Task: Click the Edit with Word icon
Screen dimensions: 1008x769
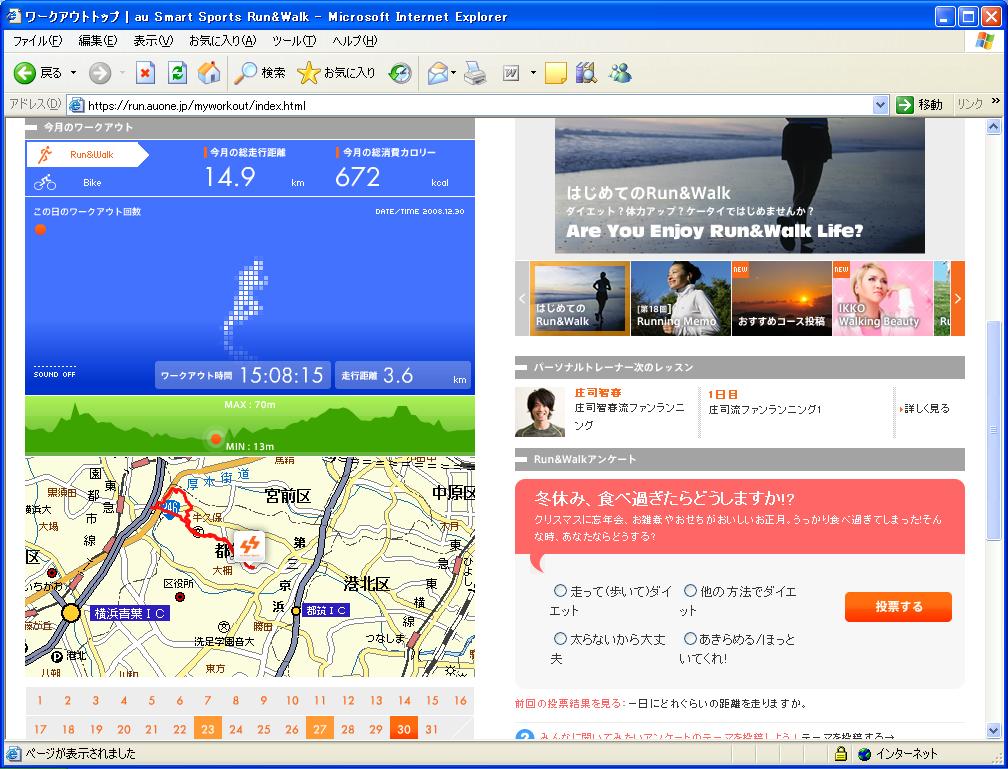Action: (511, 73)
